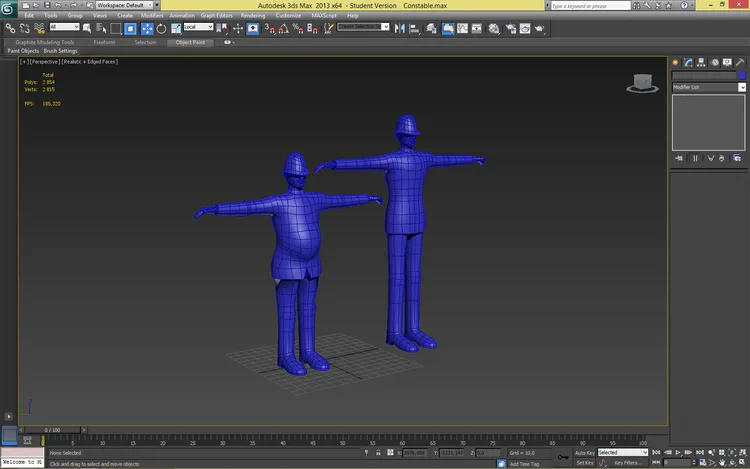
Task: Toggle Percent Snap
Action: coord(298,29)
